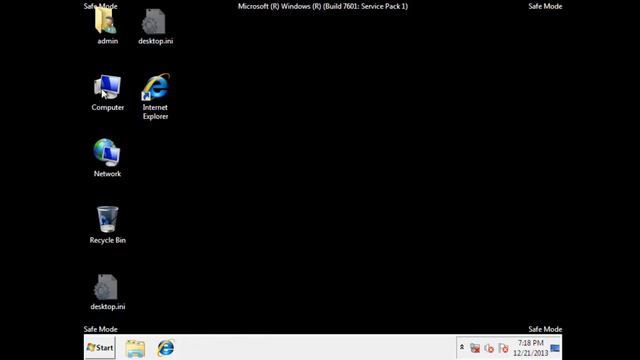
Task: Click the Show Desktop button in the tray
Action: [555, 348]
